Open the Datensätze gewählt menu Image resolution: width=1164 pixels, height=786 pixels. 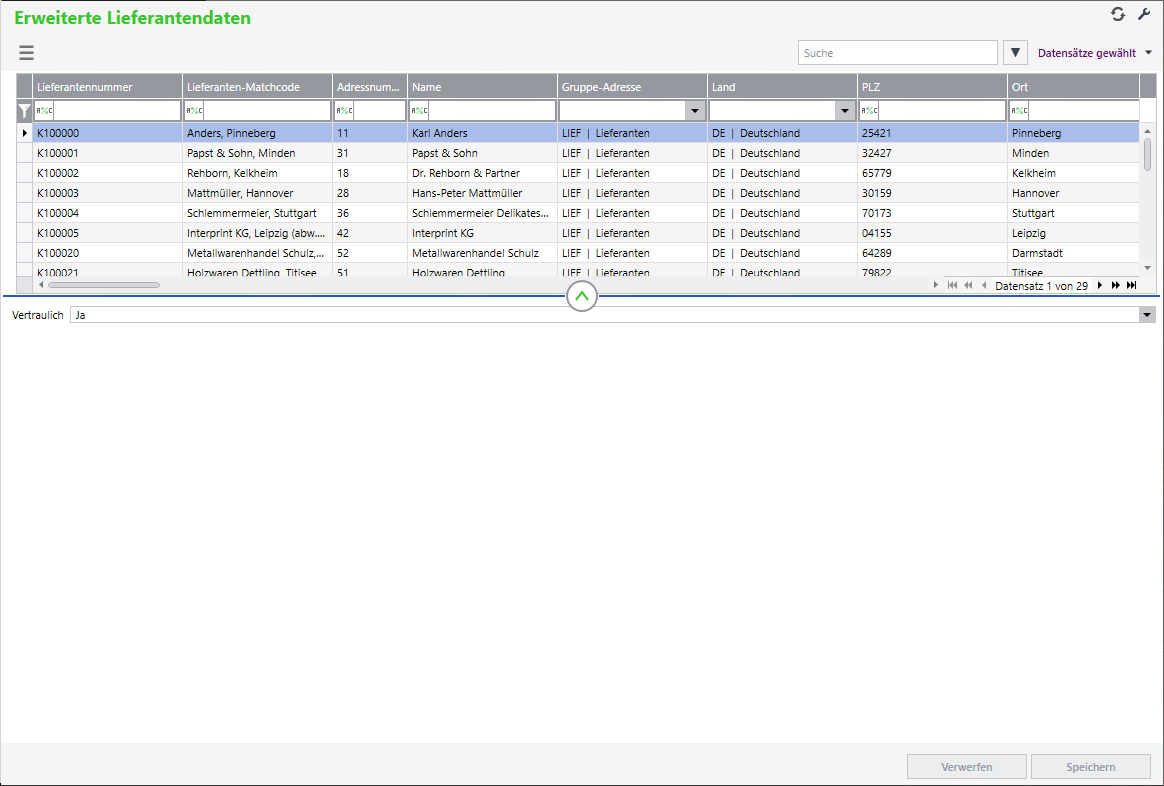click(x=1094, y=53)
